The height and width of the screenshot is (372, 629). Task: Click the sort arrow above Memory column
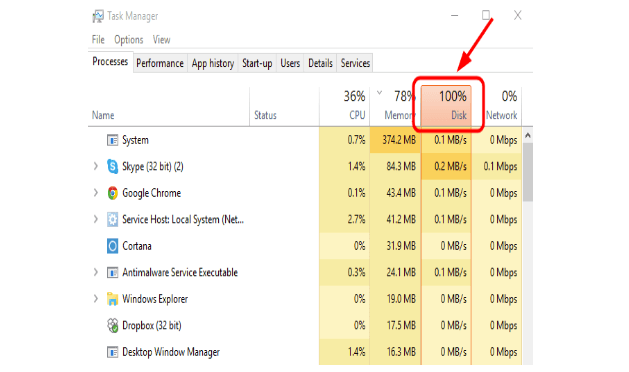379,93
